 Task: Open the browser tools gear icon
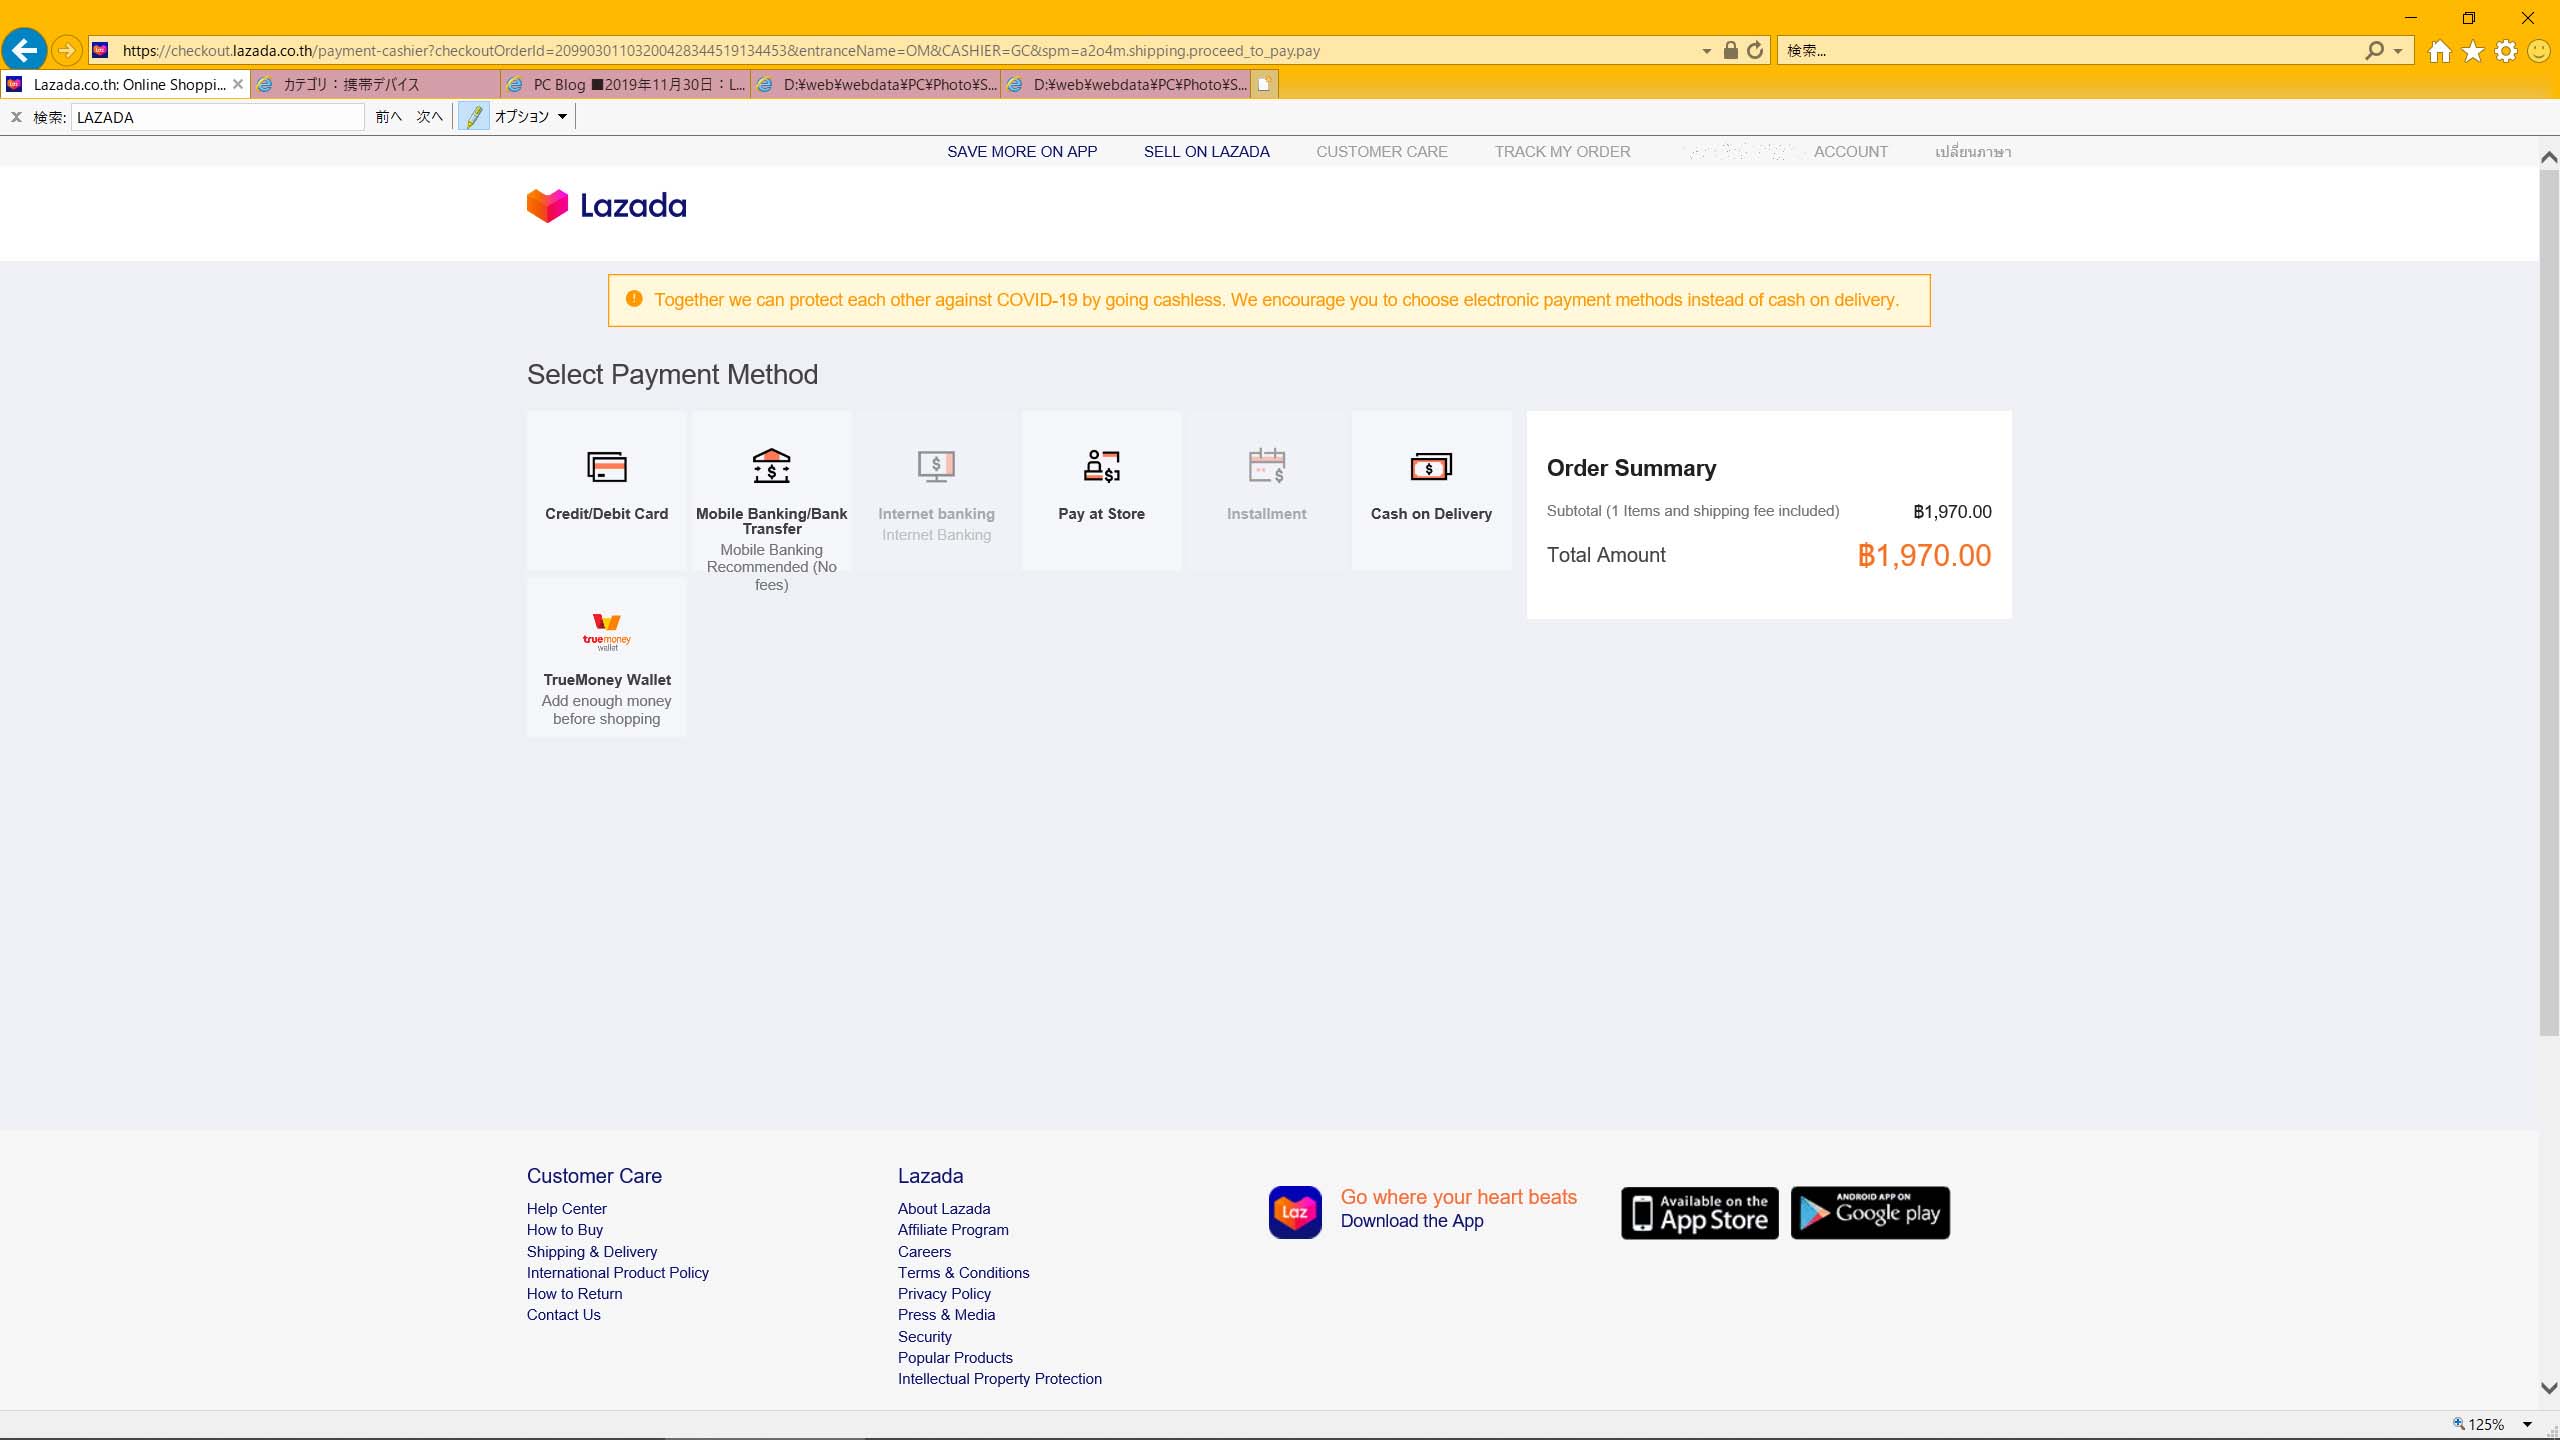coord(2506,51)
